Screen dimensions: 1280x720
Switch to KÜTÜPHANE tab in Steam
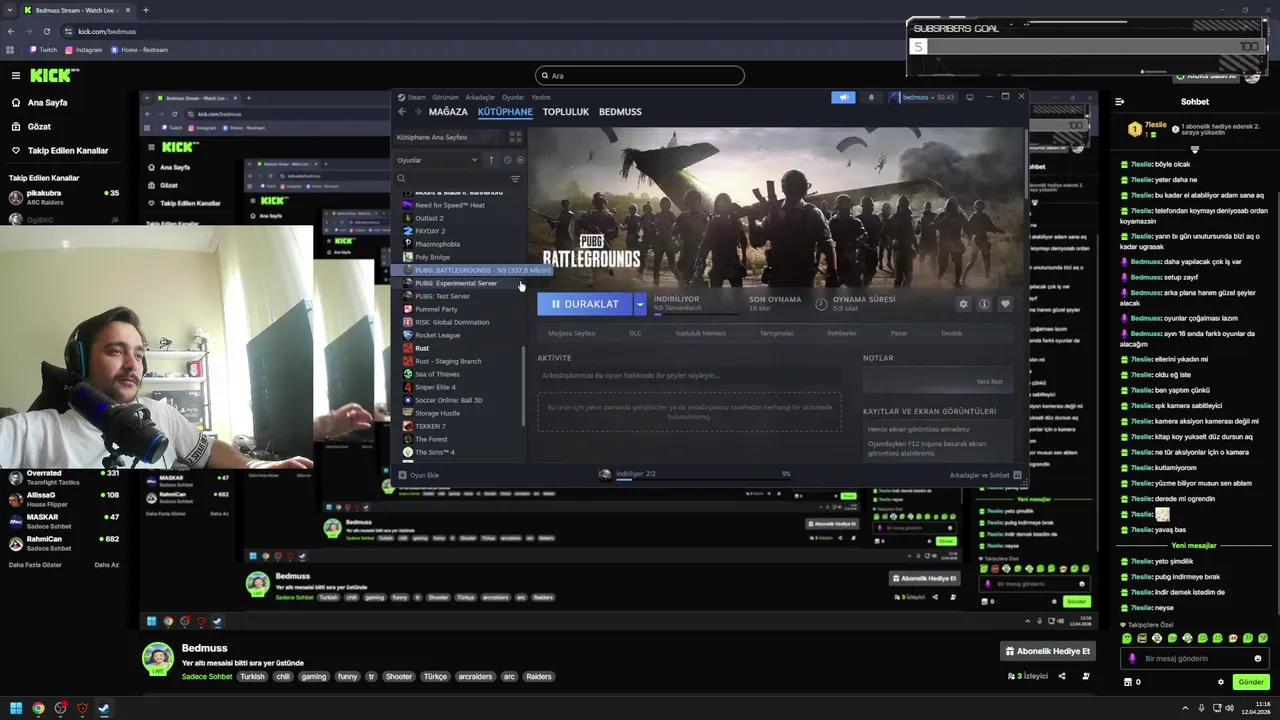point(505,112)
